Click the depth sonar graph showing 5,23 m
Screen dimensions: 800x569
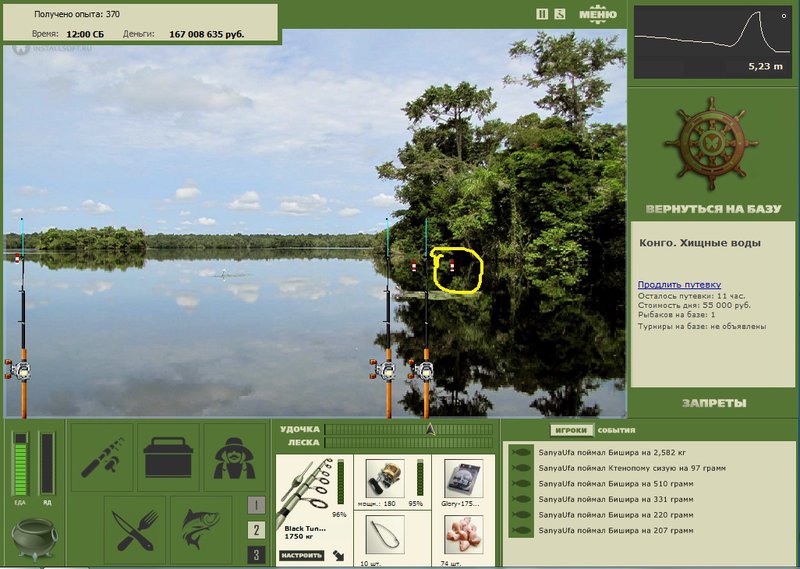712,42
